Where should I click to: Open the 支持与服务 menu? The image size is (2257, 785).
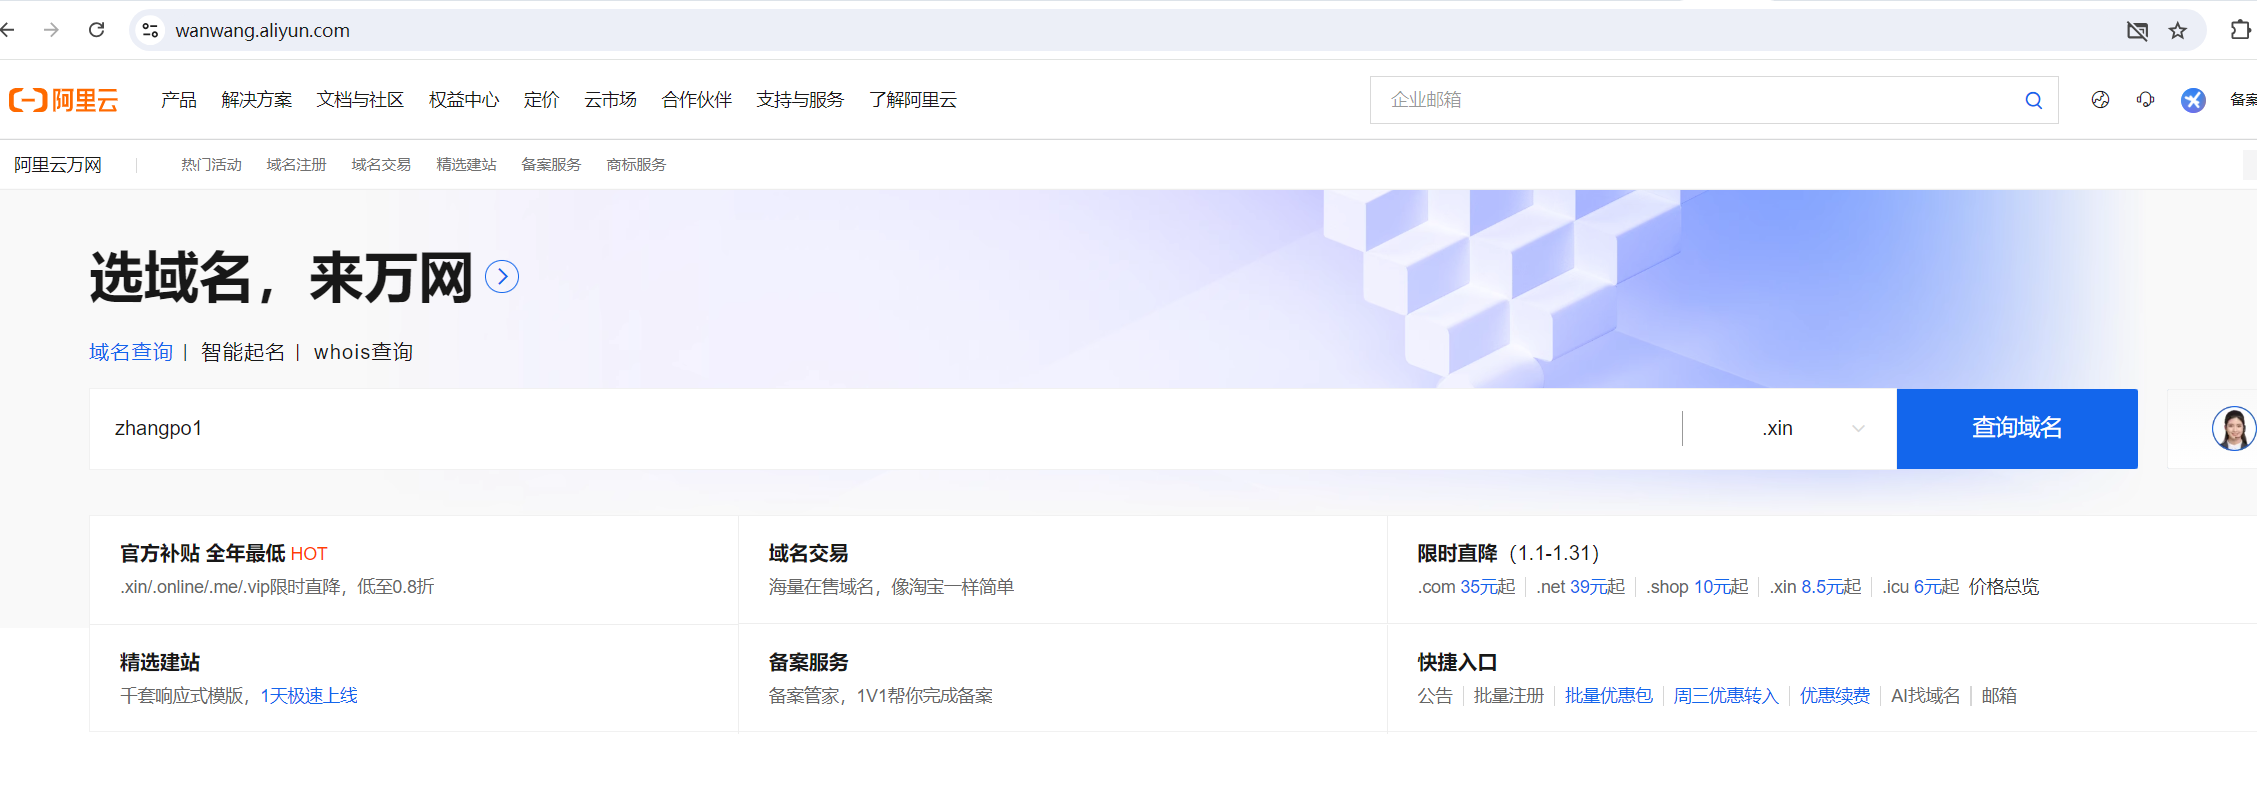[x=800, y=100]
